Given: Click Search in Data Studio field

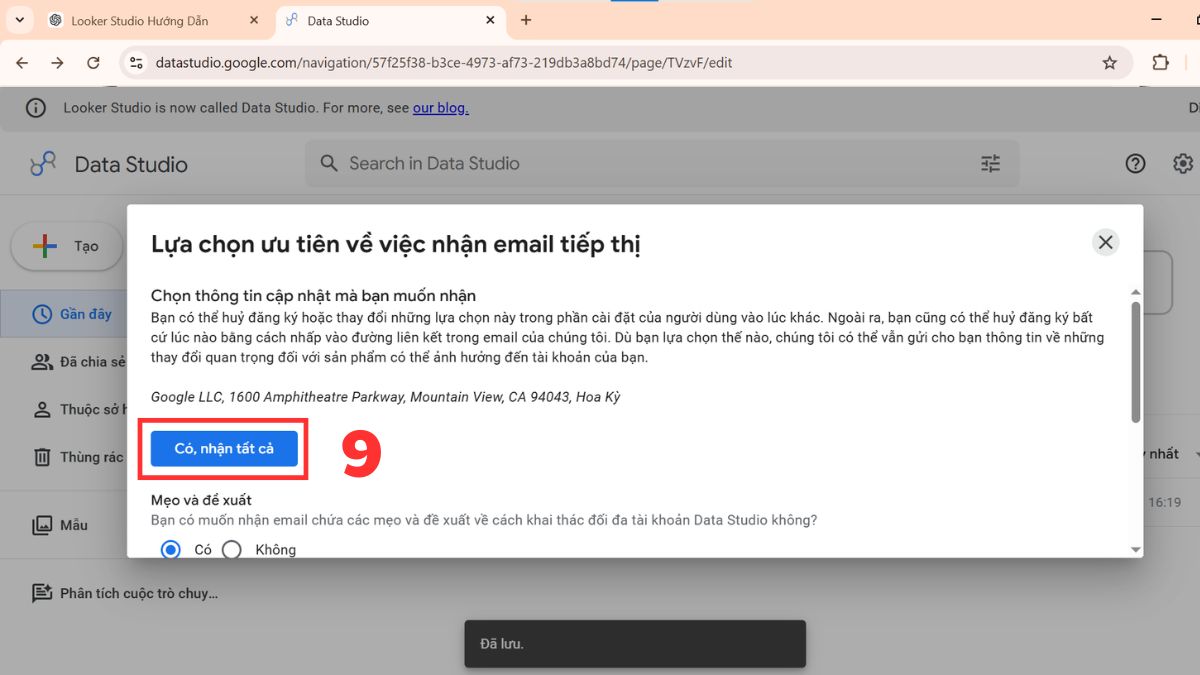Looking at the screenshot, I should tap(662, 163).
